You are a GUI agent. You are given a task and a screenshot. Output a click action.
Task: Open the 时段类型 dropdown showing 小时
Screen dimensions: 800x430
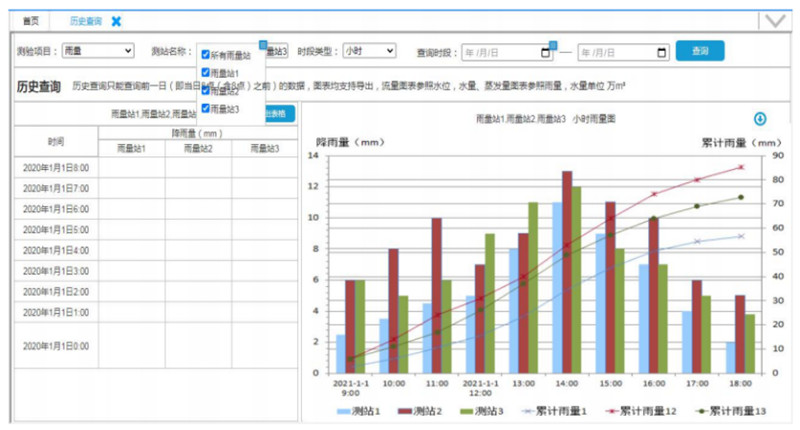coord(369,50)
